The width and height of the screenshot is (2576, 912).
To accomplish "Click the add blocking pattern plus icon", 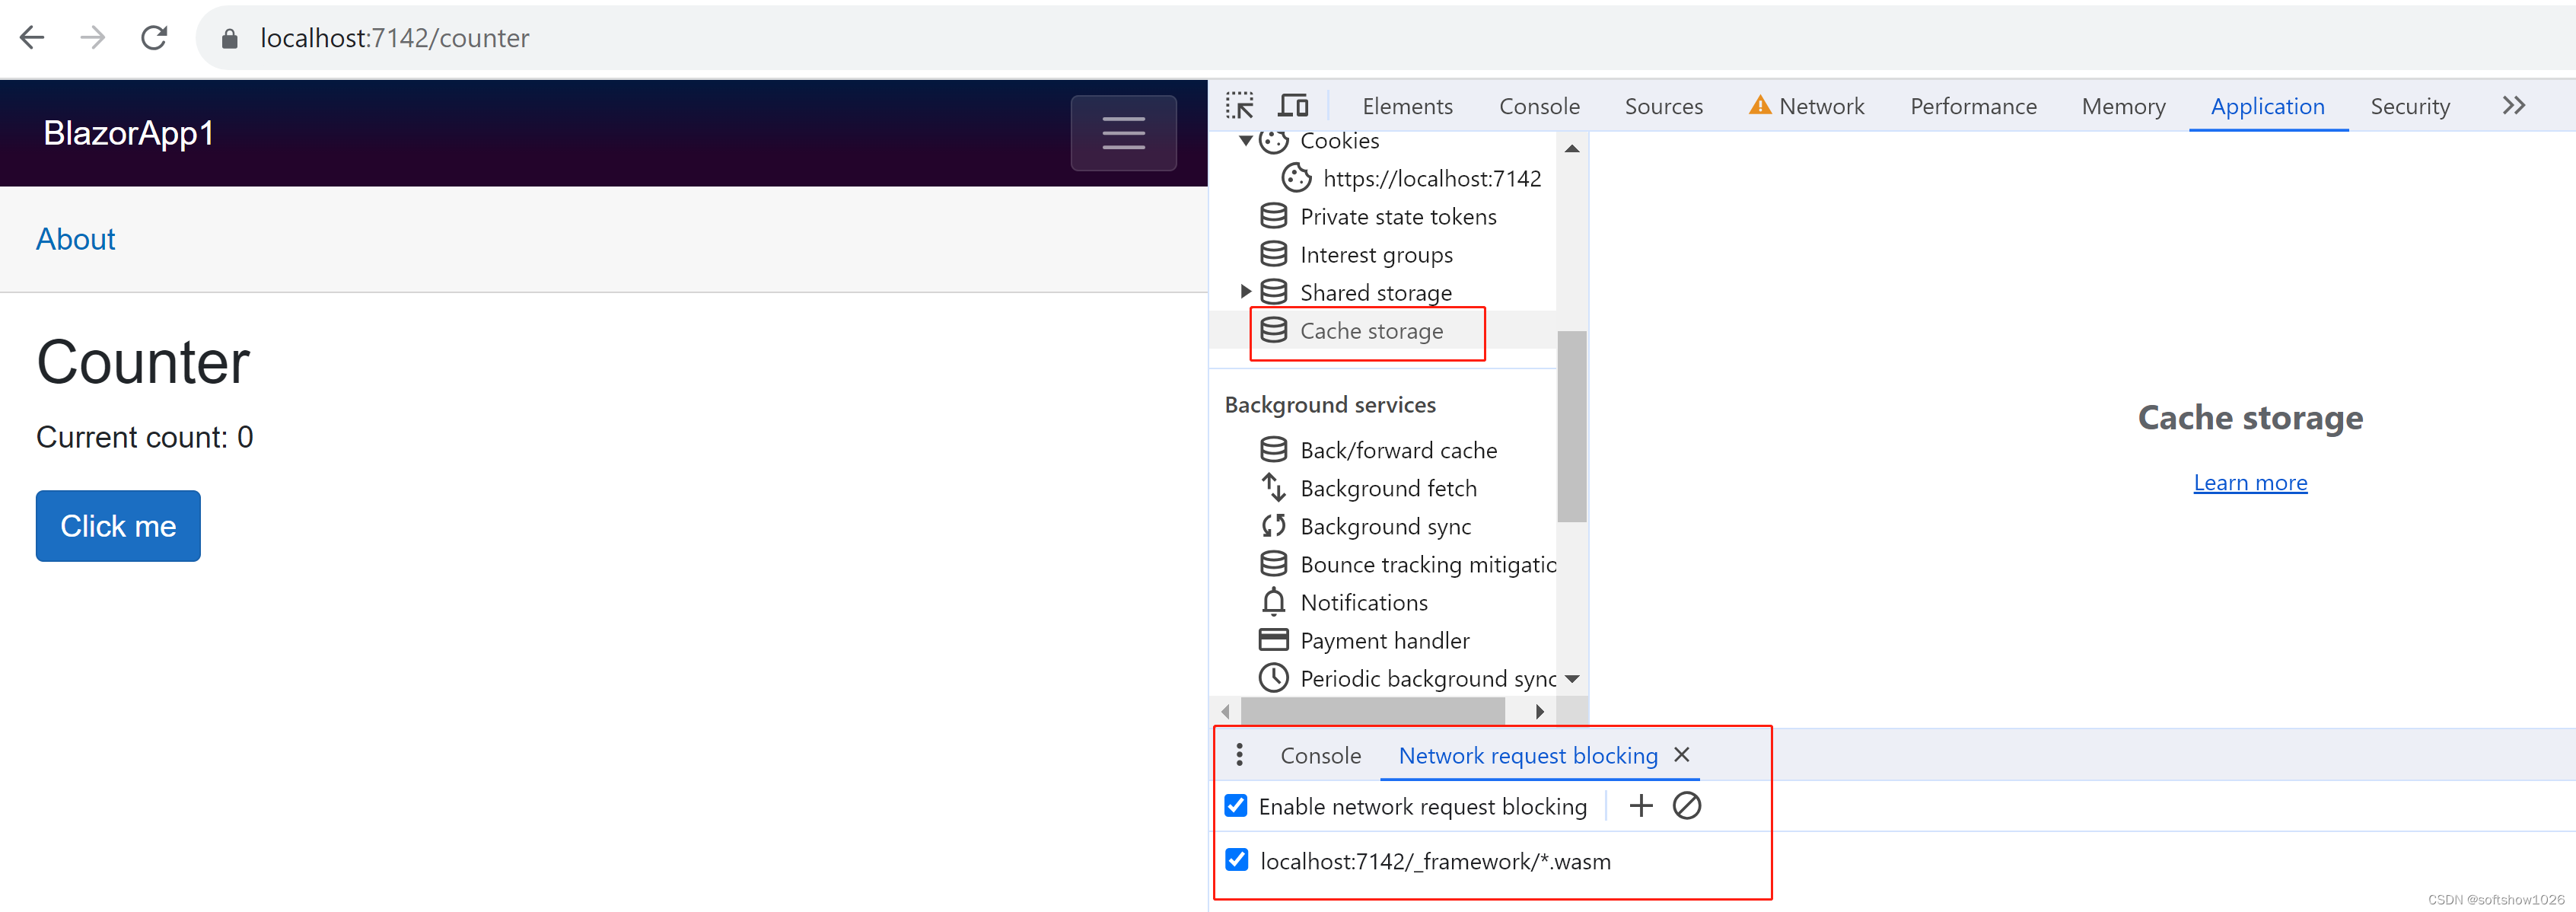I will click(1640, 806).
